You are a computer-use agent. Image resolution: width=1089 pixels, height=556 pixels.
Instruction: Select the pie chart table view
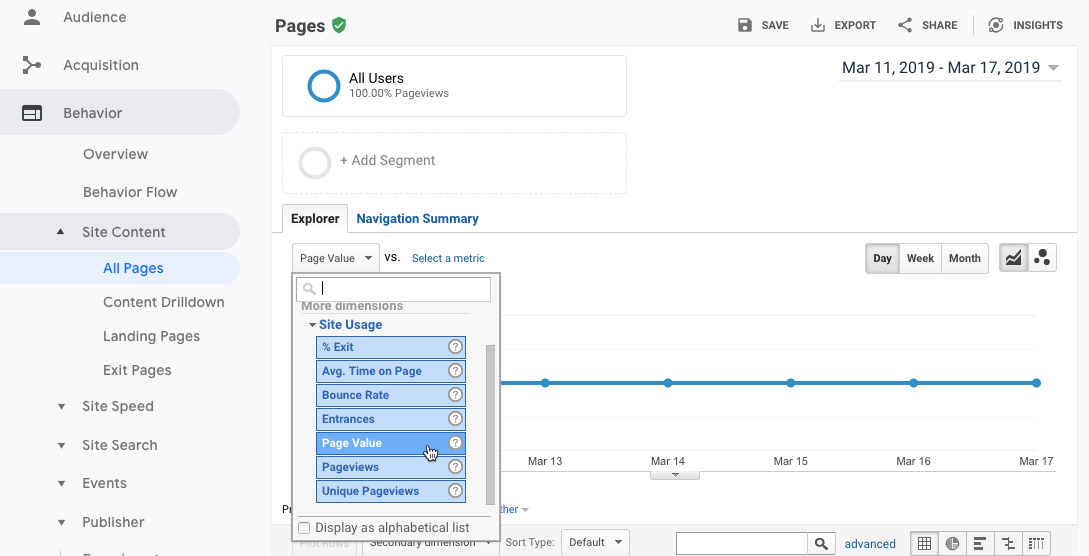point(953,543)
